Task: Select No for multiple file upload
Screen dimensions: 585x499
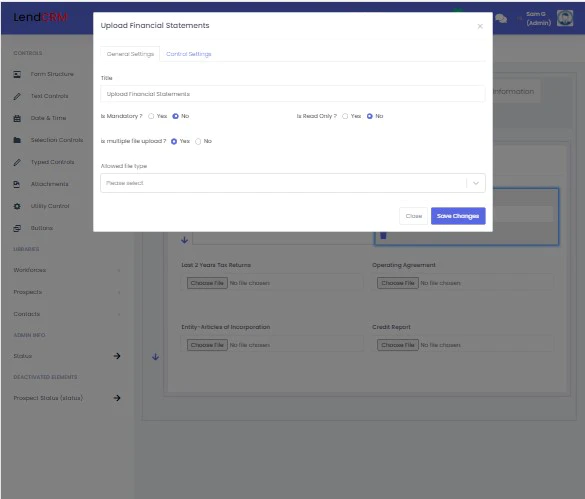Action: [x=198, y=141]
